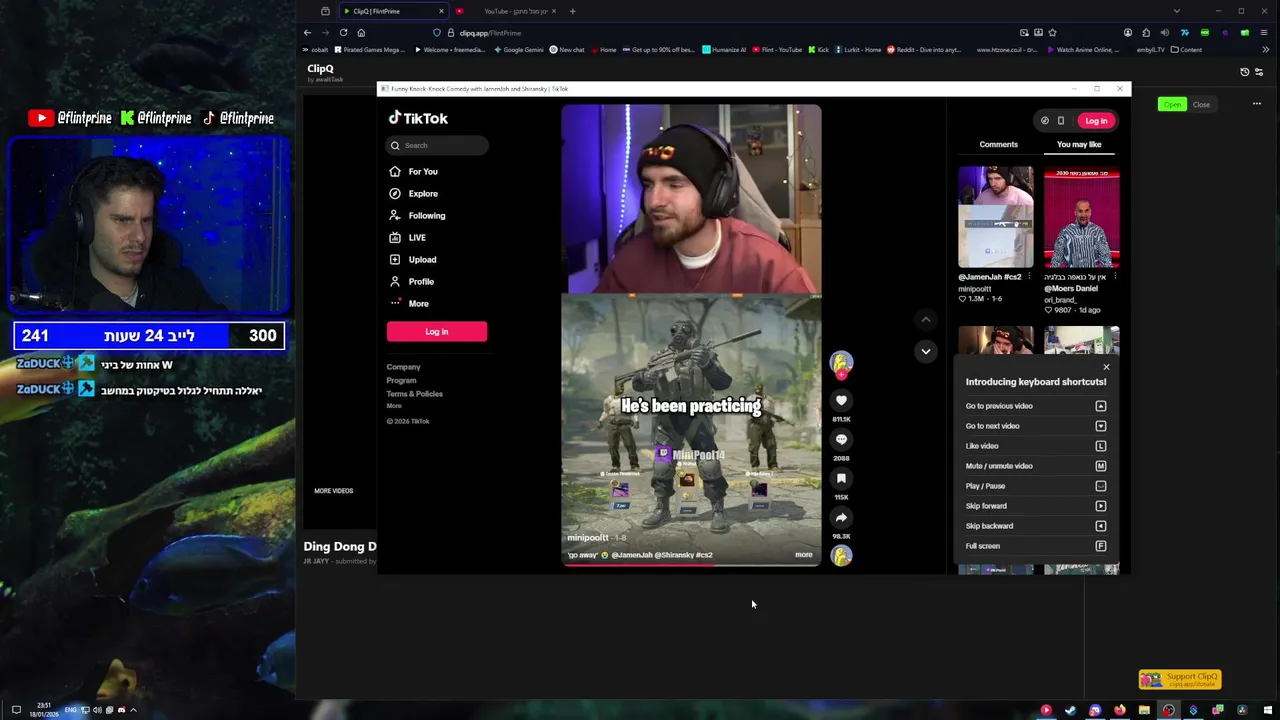Image resolution: width=1280 pixels, height=720 pixels.
Task: Open options for the @Moers Daniel card
Action: [x=1115, y=277]
